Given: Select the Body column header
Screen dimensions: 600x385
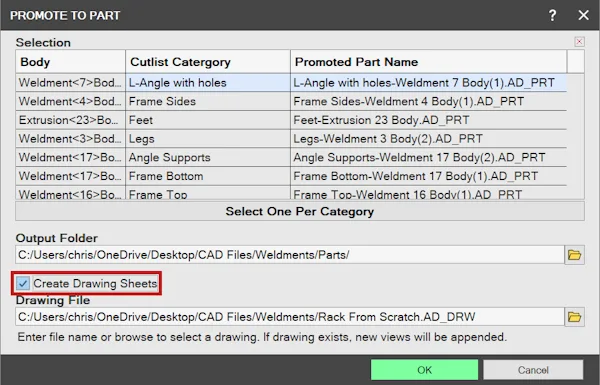Looking at the screenshot, I should [70, 62].
